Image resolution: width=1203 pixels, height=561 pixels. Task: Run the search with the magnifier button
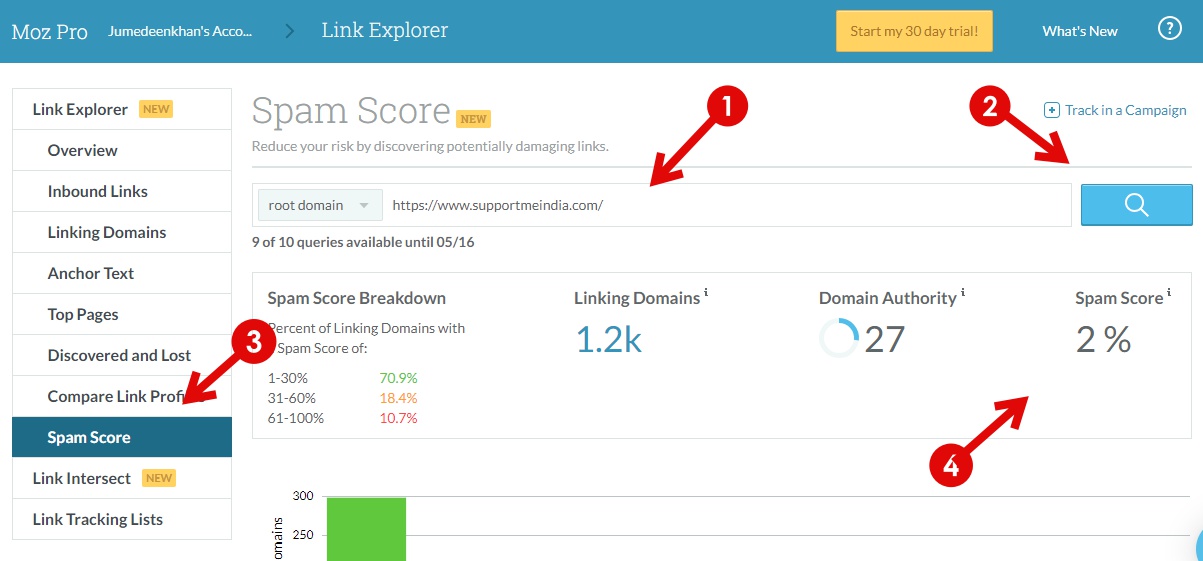click(1136, 205)
